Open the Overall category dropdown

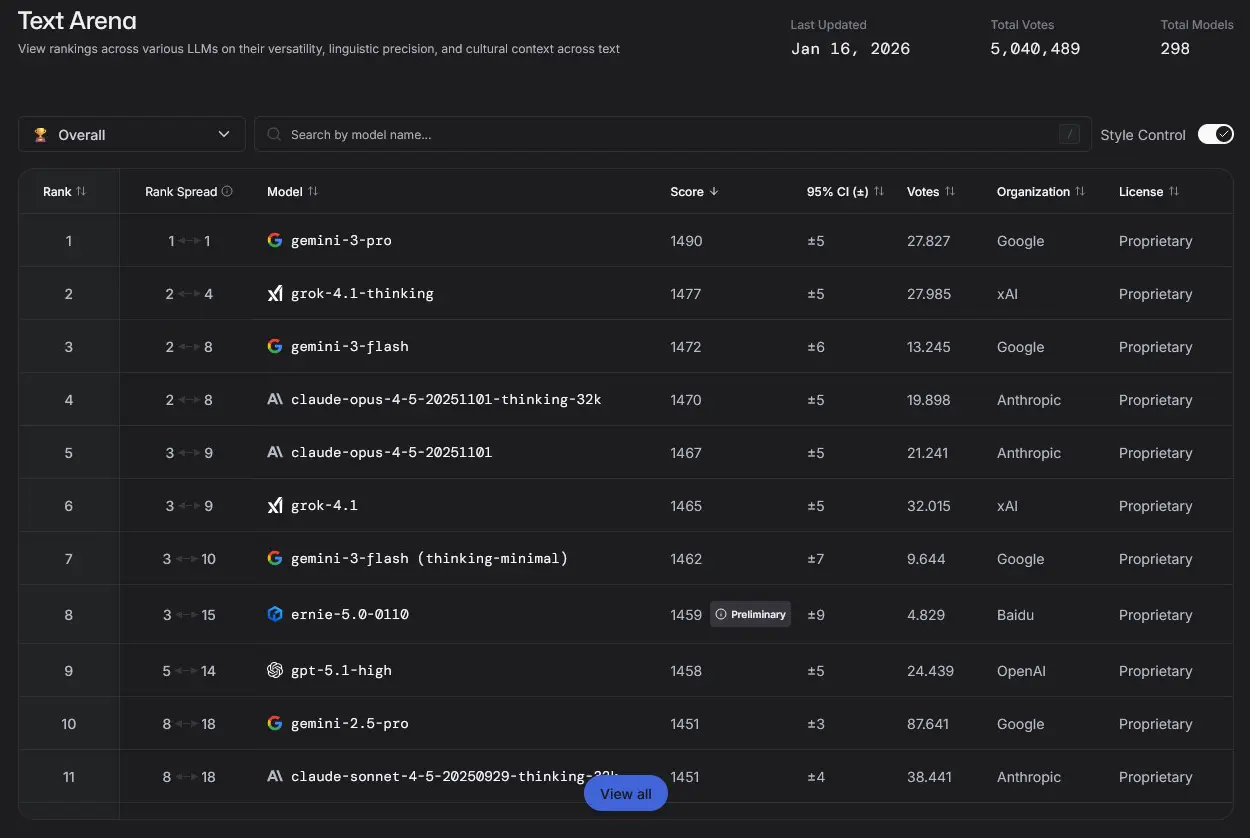tap(132, 134)
